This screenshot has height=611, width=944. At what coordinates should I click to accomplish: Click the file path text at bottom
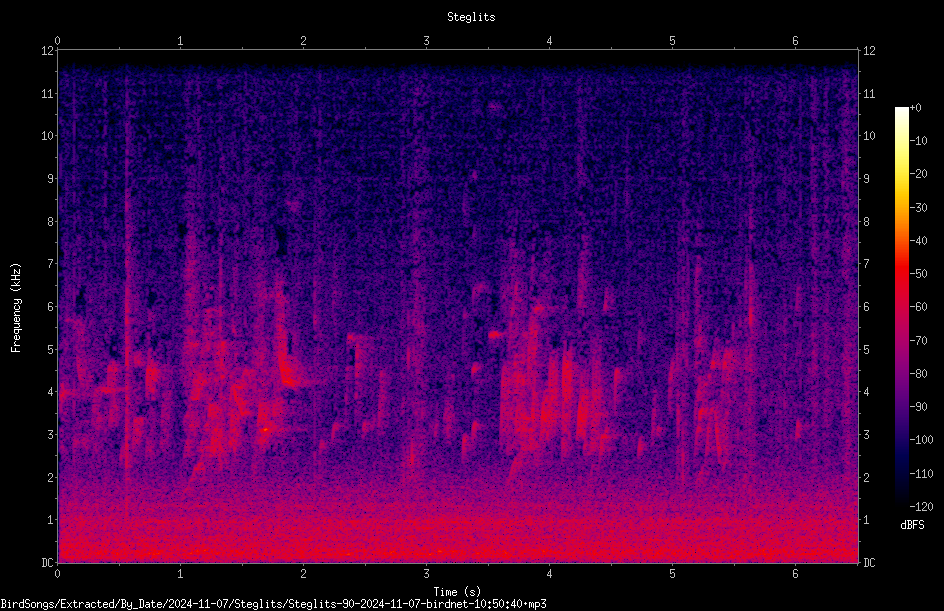pos(273,604)
